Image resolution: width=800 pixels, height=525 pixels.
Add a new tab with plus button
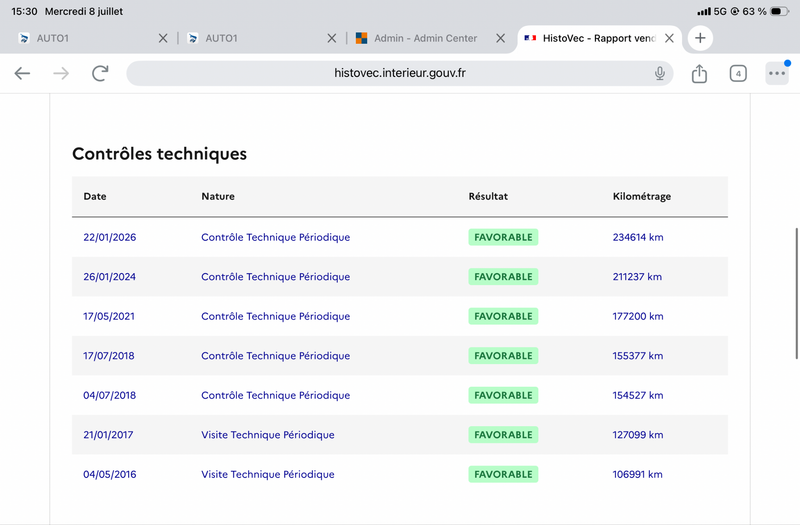pos(700,38)
